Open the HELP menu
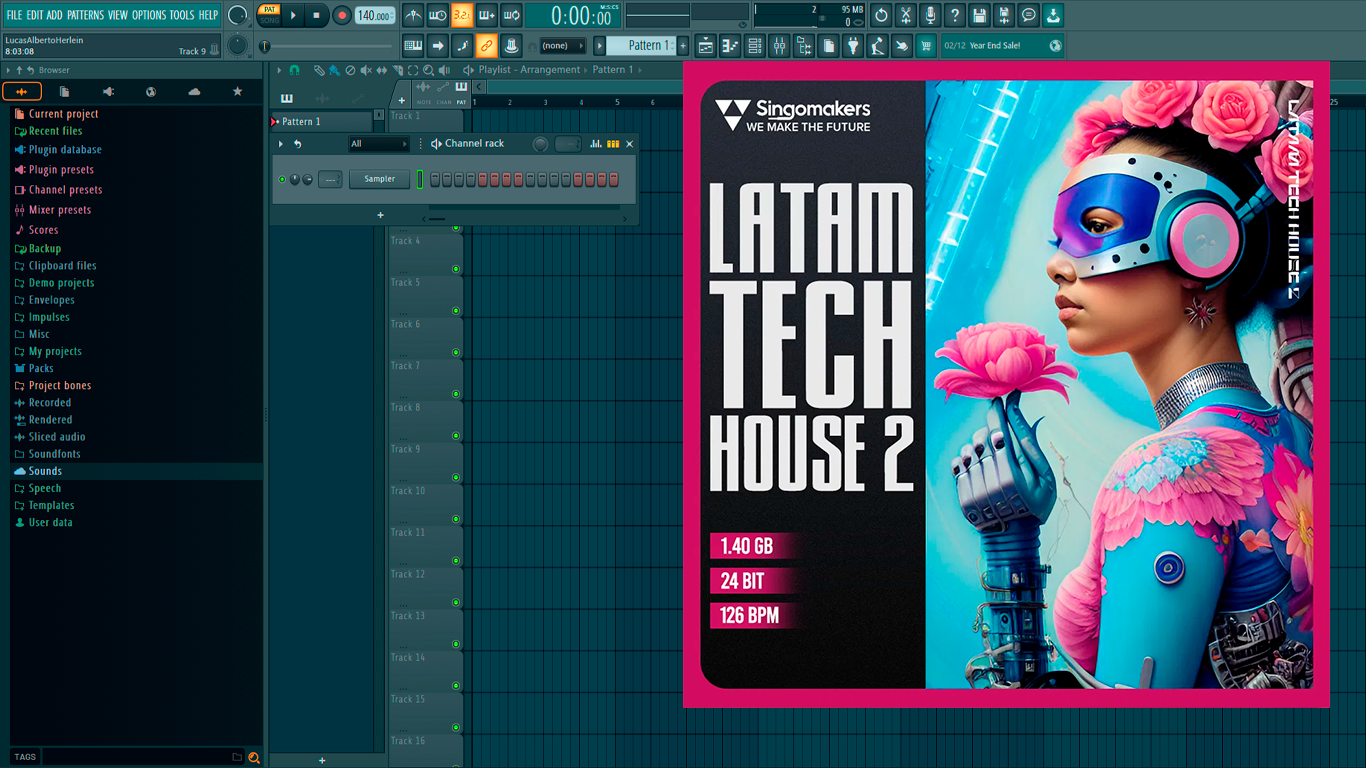The height and width of the screenshot is (768, 1366). point(208,15)
